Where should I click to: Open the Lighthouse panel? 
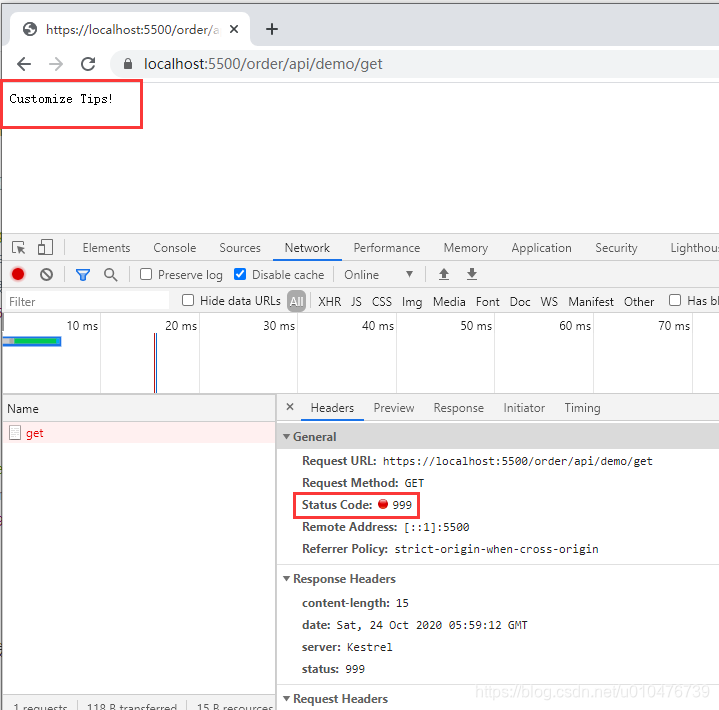click(x=694, y=248)
